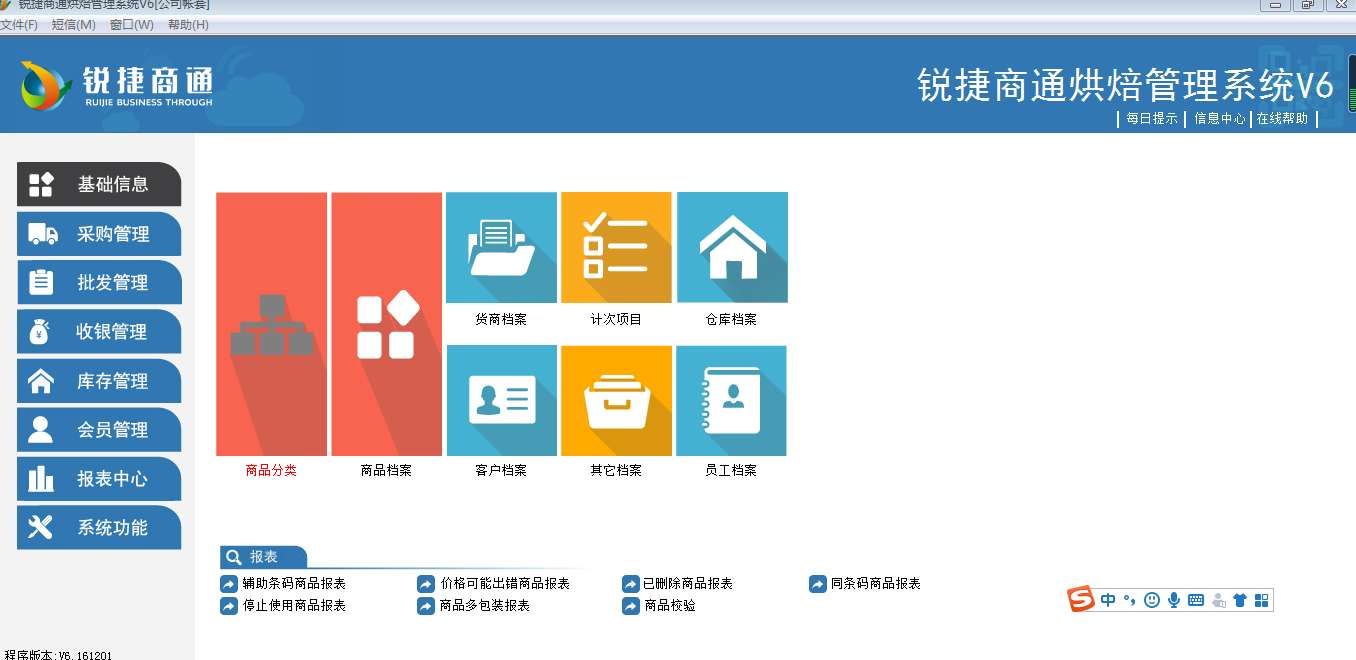Toggle punctuation mode on IME bar
The height and width of the screenshot is (660, 1356).
1130,600
